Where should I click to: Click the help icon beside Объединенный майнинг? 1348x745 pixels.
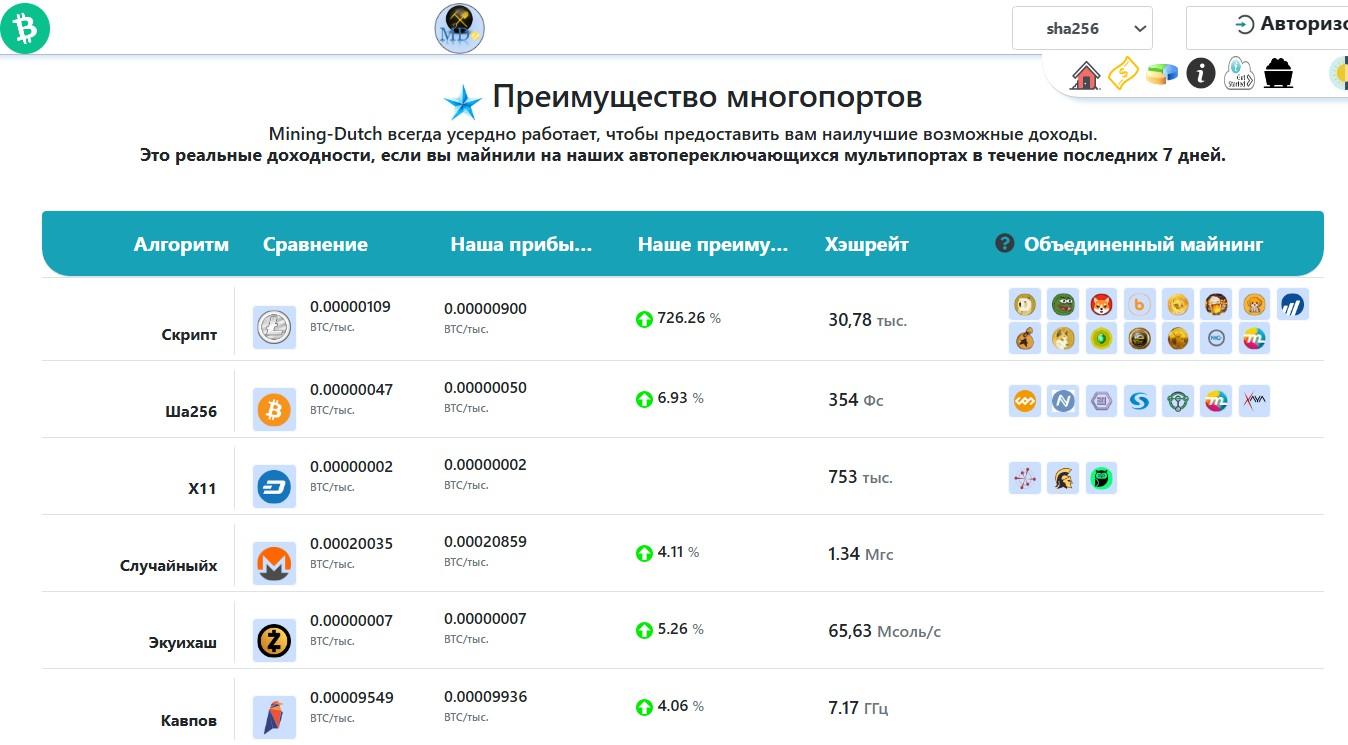(x=1005, y=243)
